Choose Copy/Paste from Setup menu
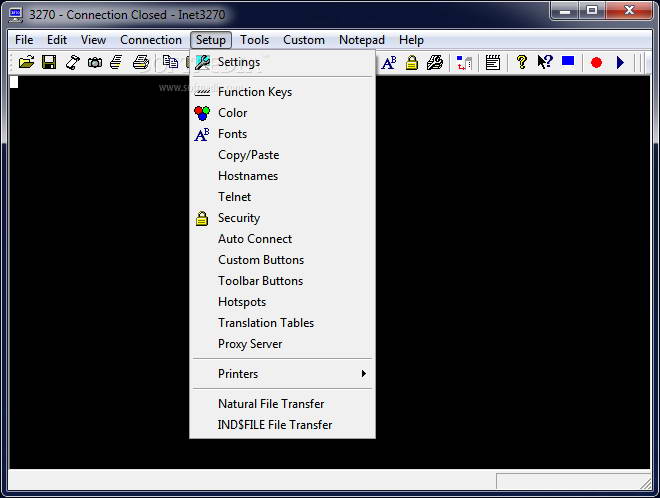This screenshot has height=498, width=660. [x=282, y=155]
